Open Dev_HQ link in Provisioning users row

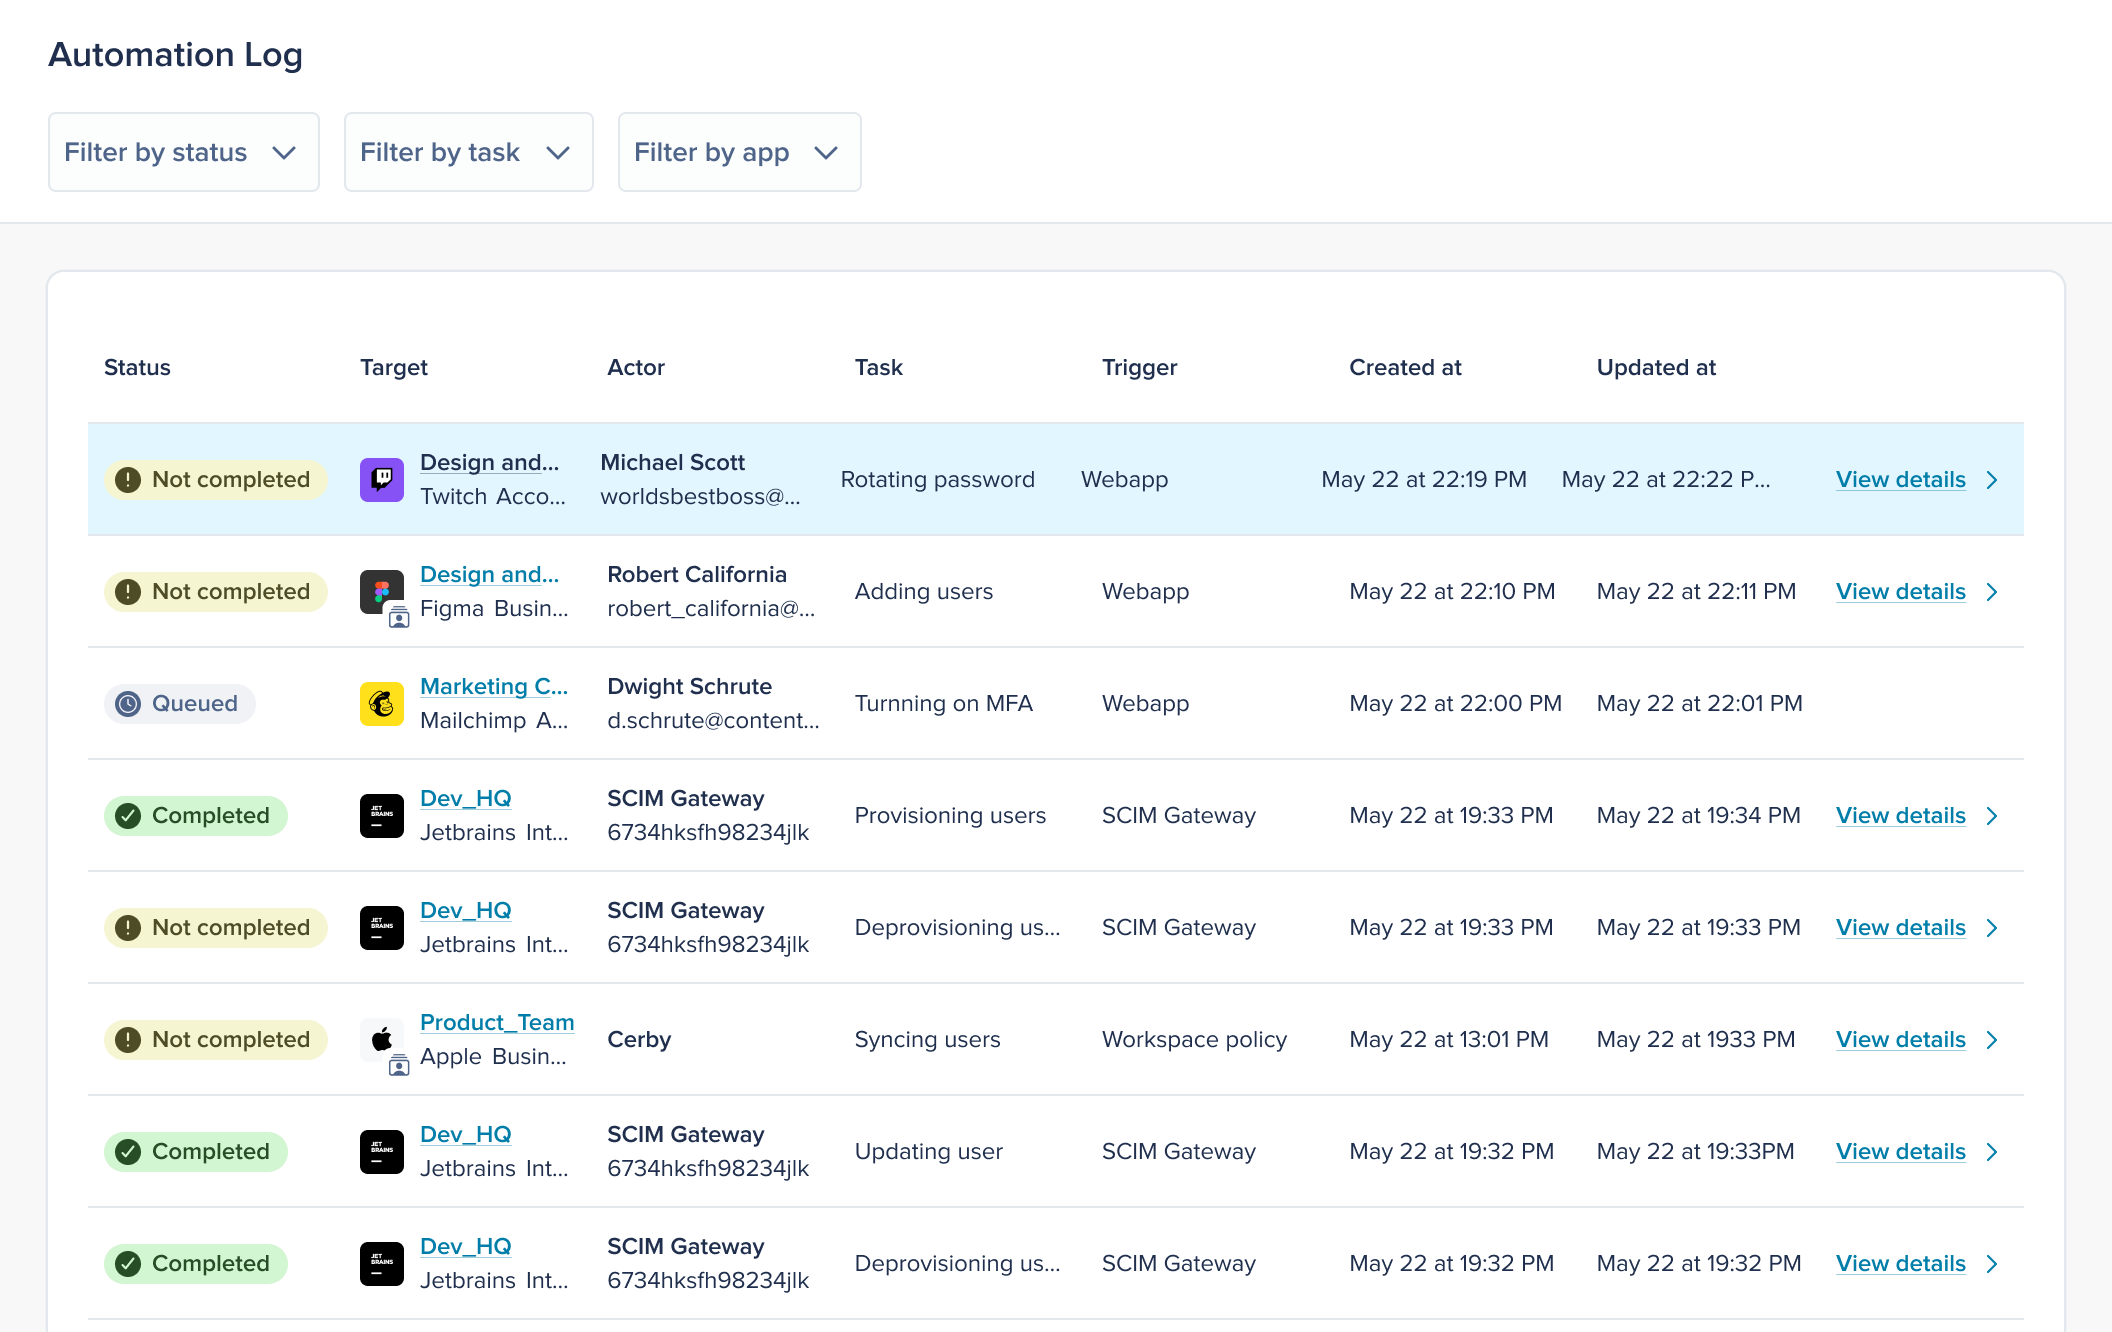tap(466, 799)
